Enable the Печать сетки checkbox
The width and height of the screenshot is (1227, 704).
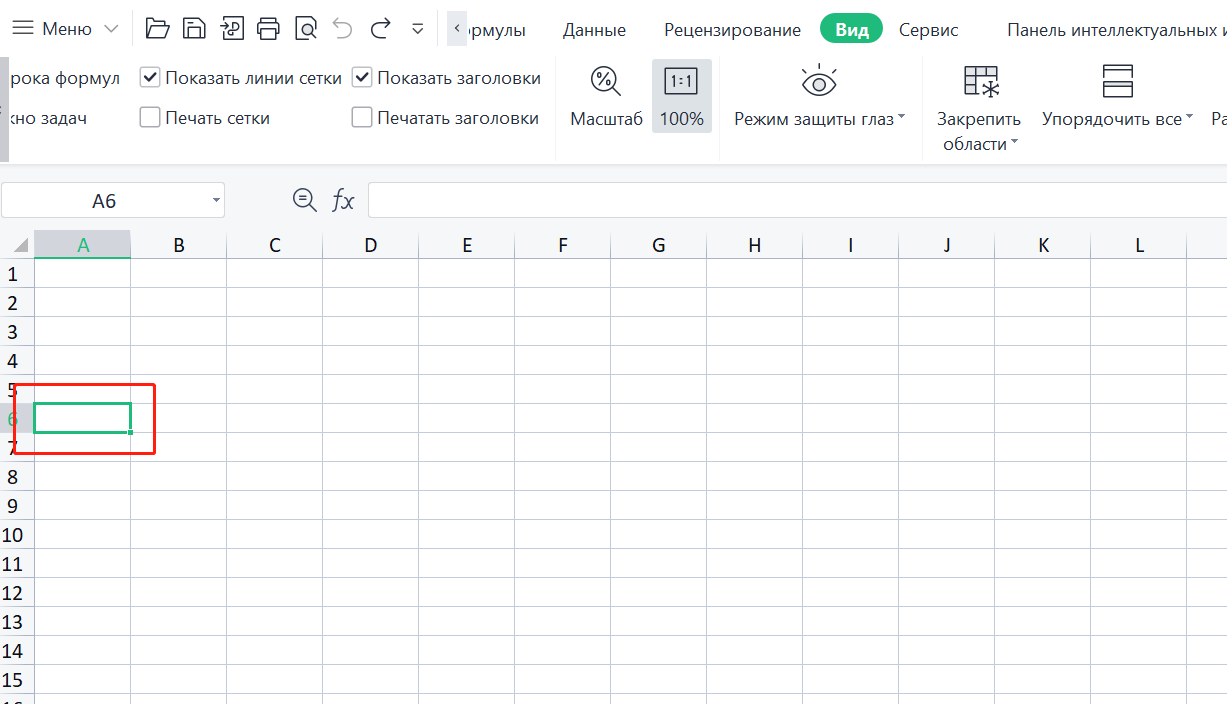click(150, 118)
